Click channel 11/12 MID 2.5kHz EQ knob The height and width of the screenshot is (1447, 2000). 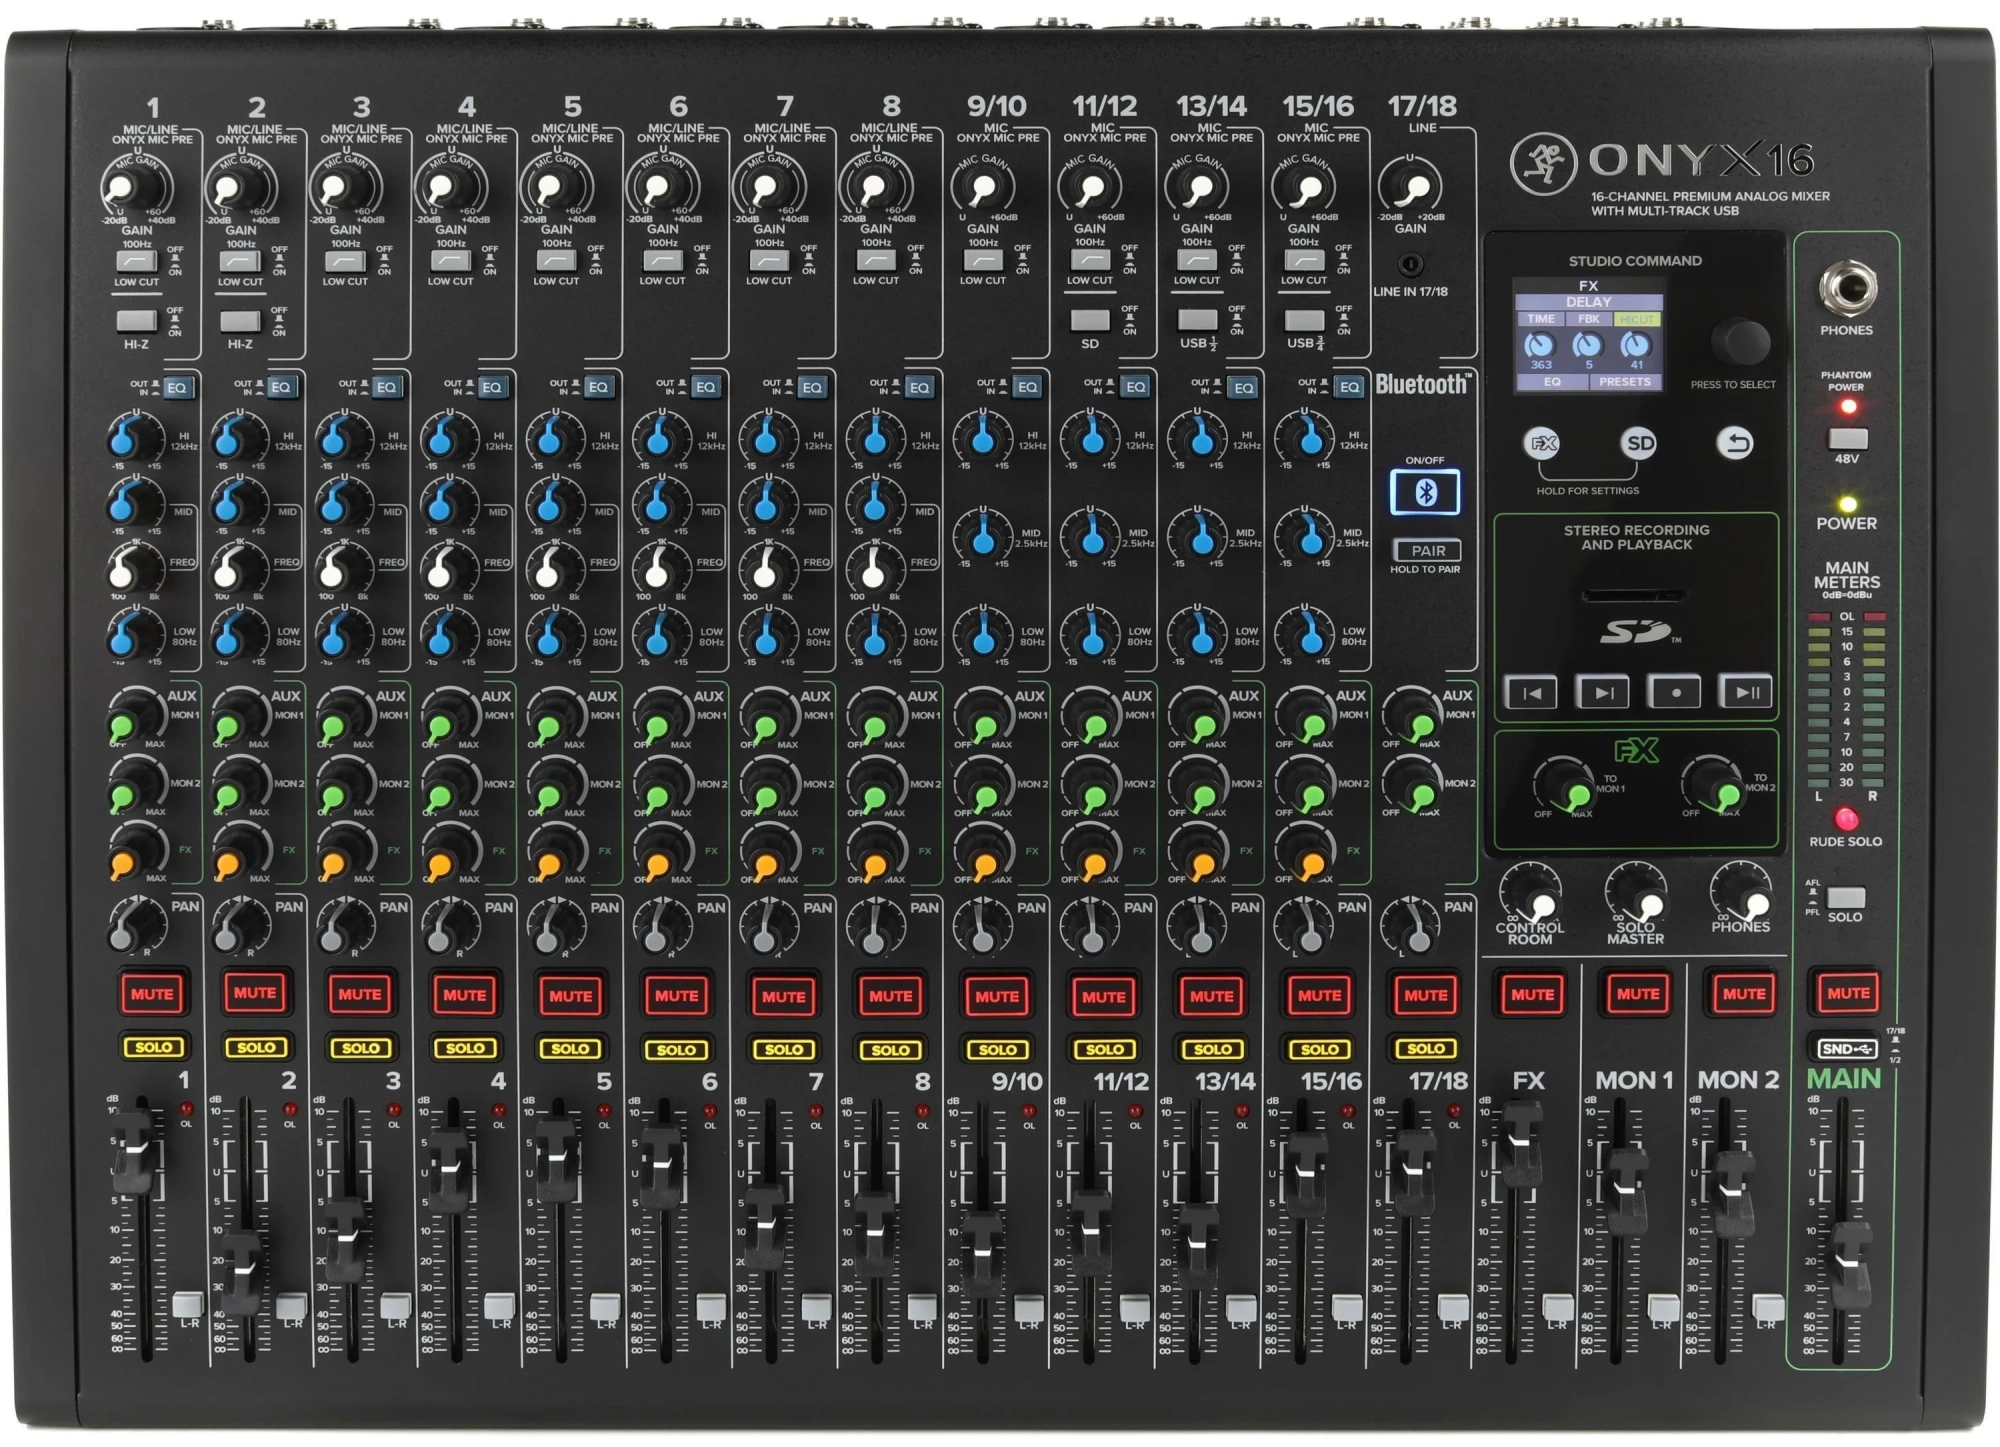(x=1091, y=536)
